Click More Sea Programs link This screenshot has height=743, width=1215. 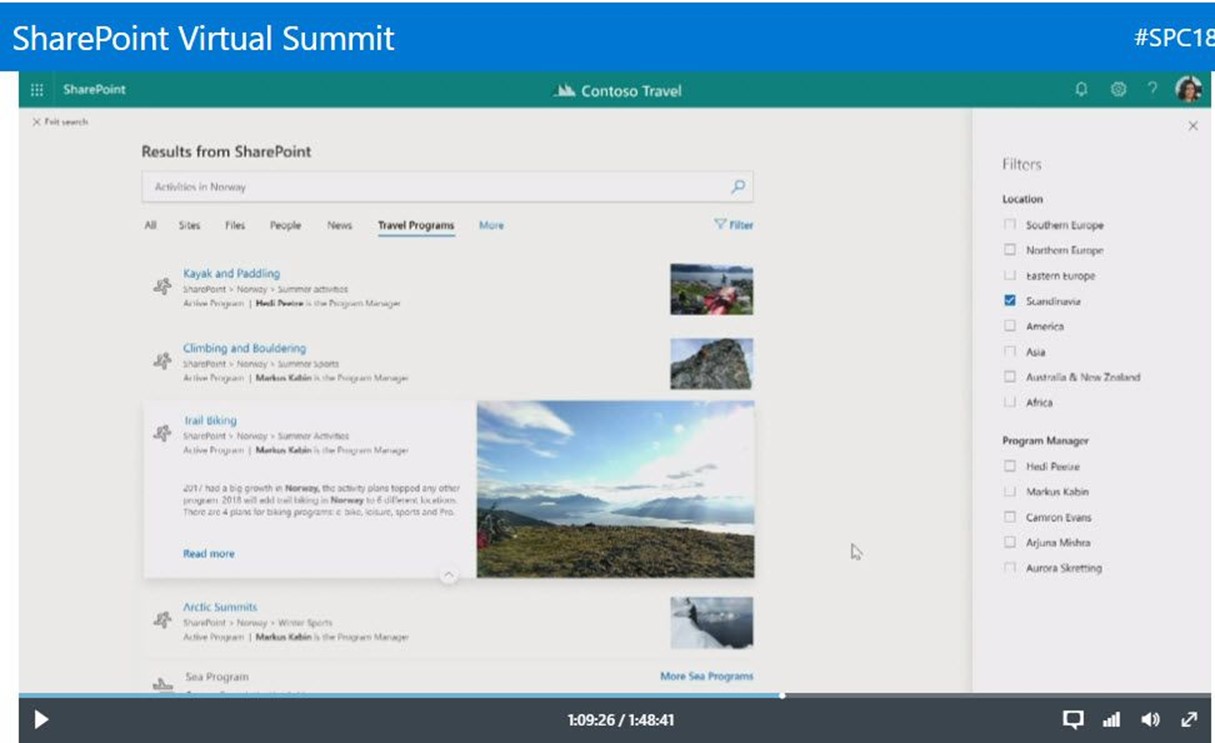706,676
